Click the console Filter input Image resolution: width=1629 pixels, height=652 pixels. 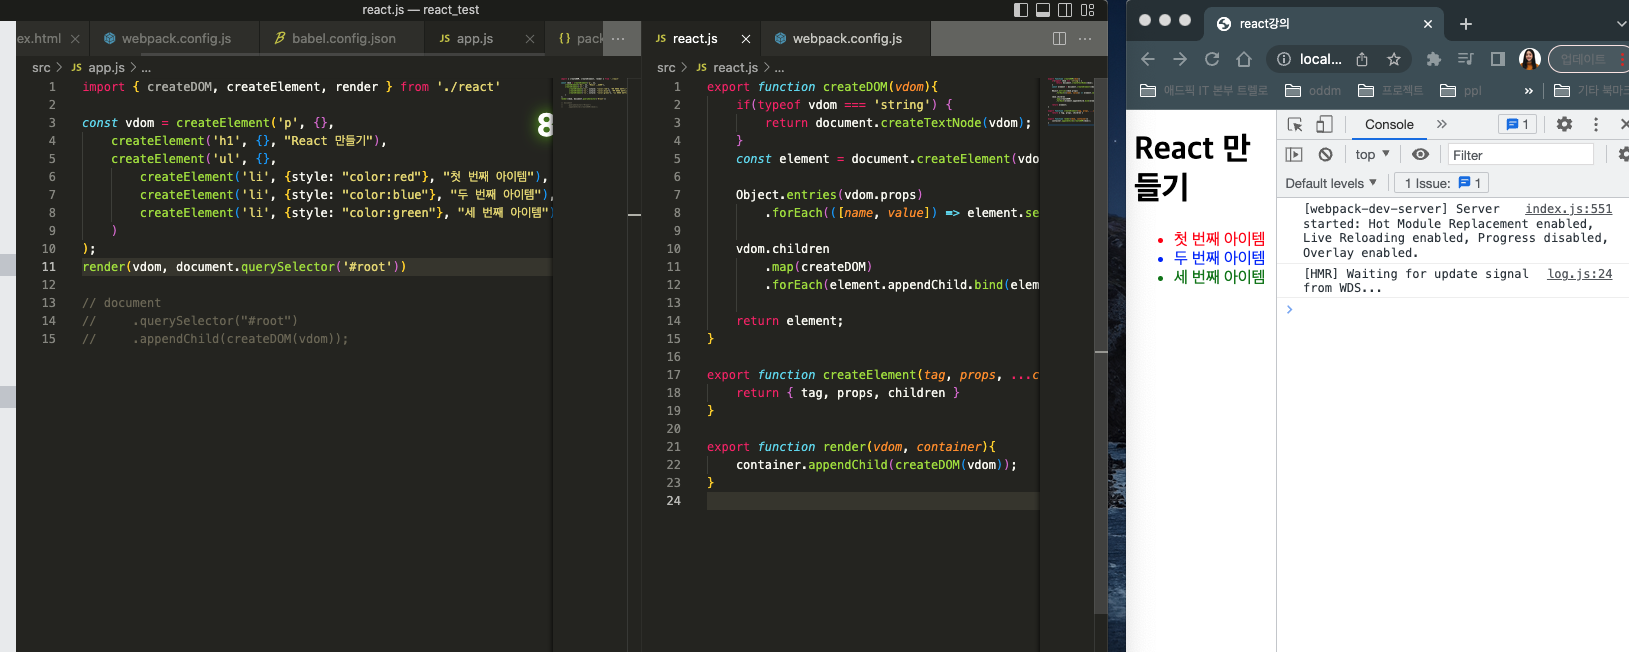coord(1520,155)
